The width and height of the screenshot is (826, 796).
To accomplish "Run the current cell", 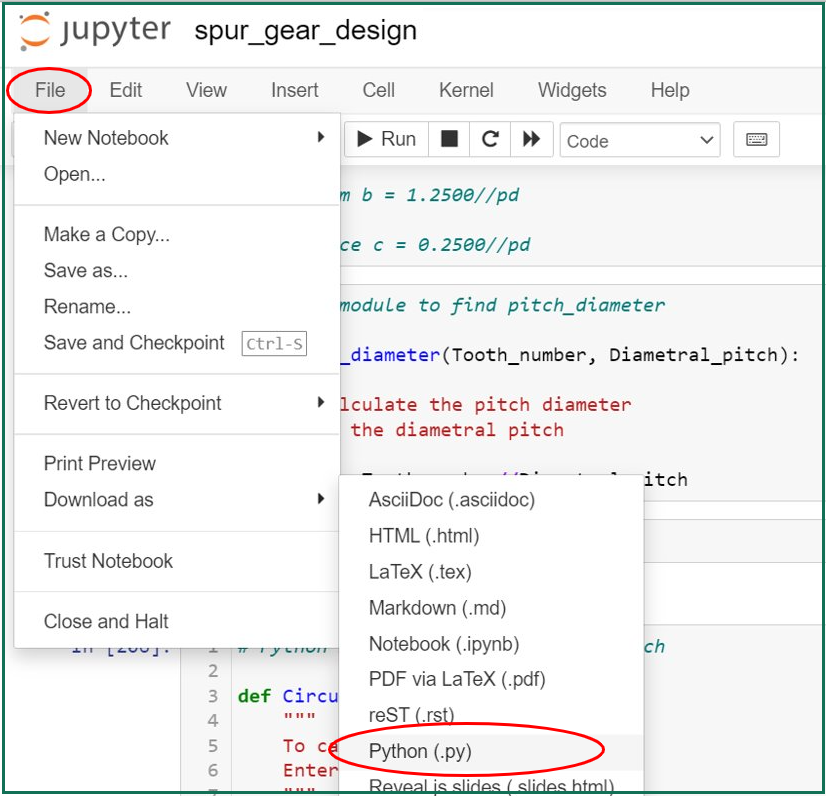I will point(386,140).
